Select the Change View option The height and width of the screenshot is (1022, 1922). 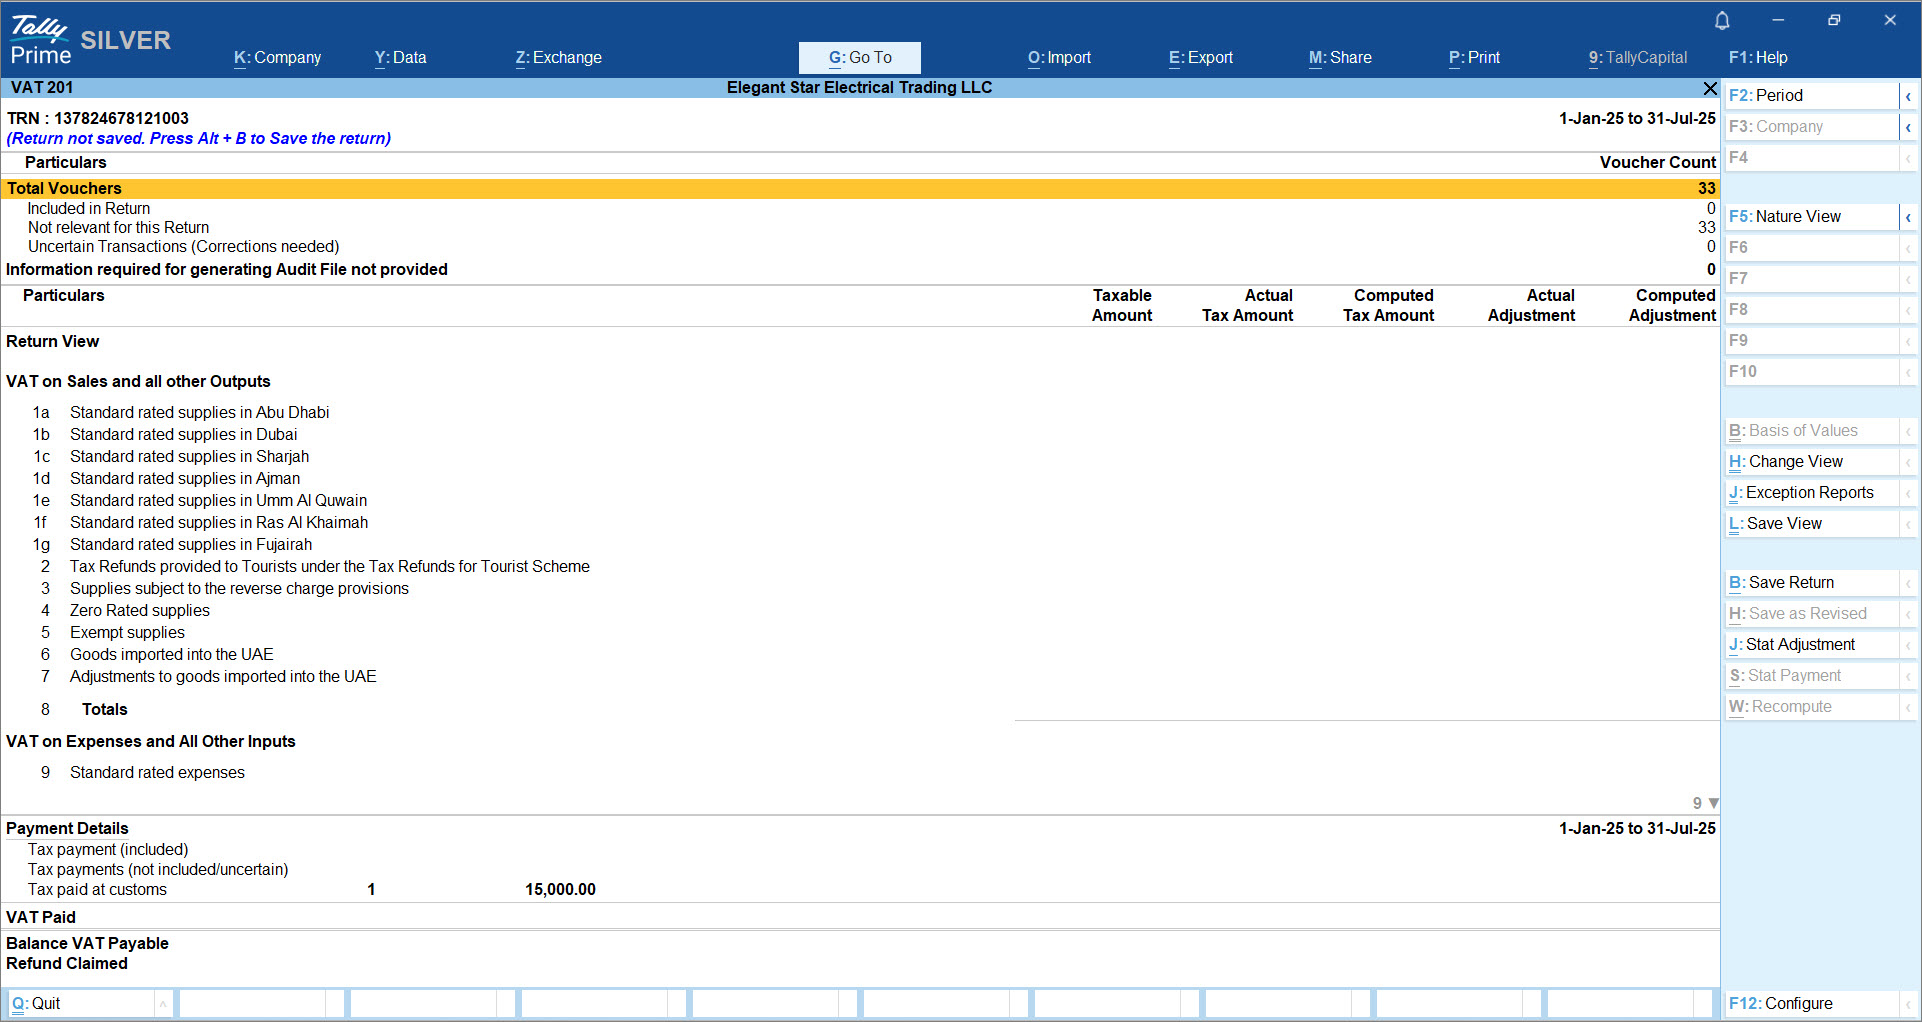point(1795,462)
